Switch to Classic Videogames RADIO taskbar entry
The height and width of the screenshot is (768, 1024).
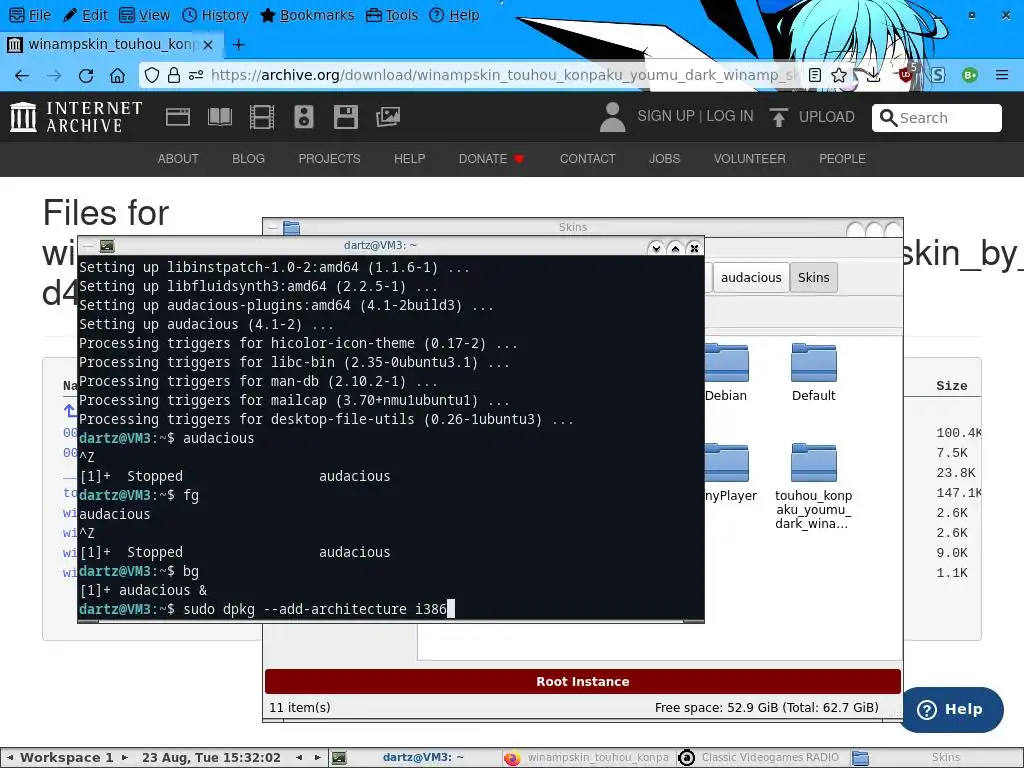pos(761,758)
